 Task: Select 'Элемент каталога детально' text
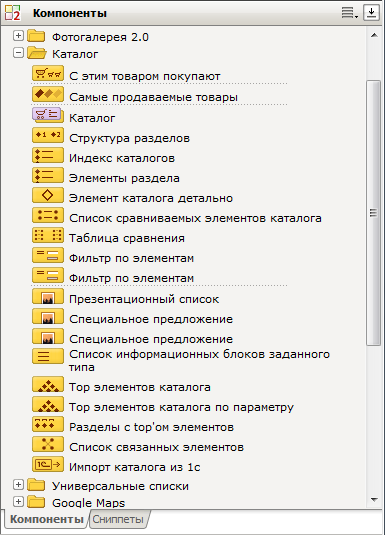coord(151,198)
